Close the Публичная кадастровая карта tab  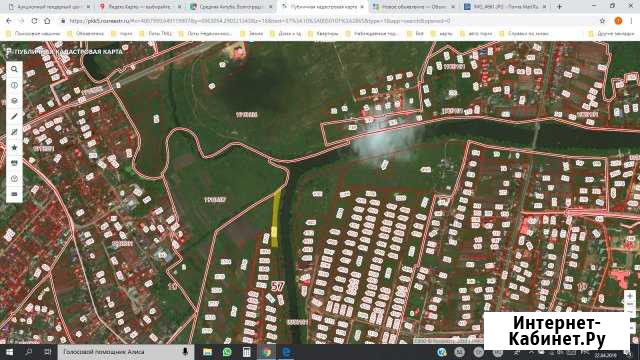(362, 7)
